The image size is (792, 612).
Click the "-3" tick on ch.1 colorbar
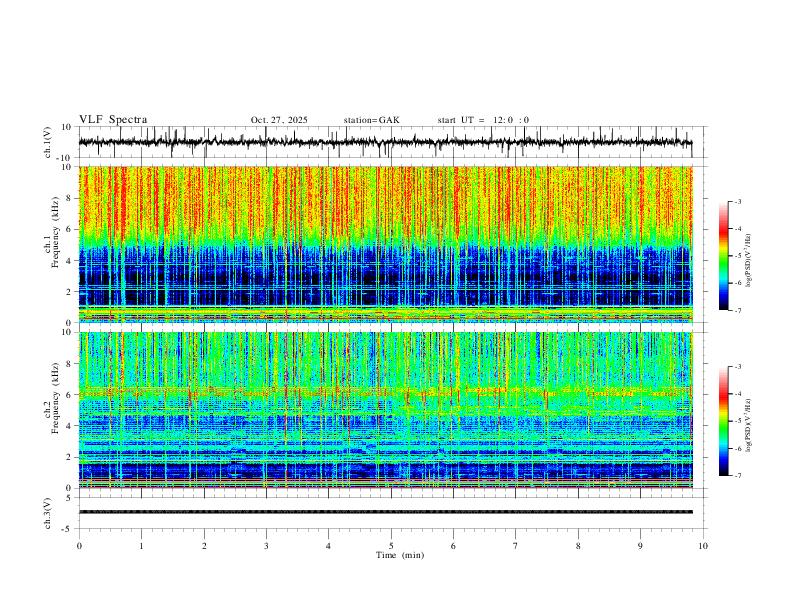[737, 201]
